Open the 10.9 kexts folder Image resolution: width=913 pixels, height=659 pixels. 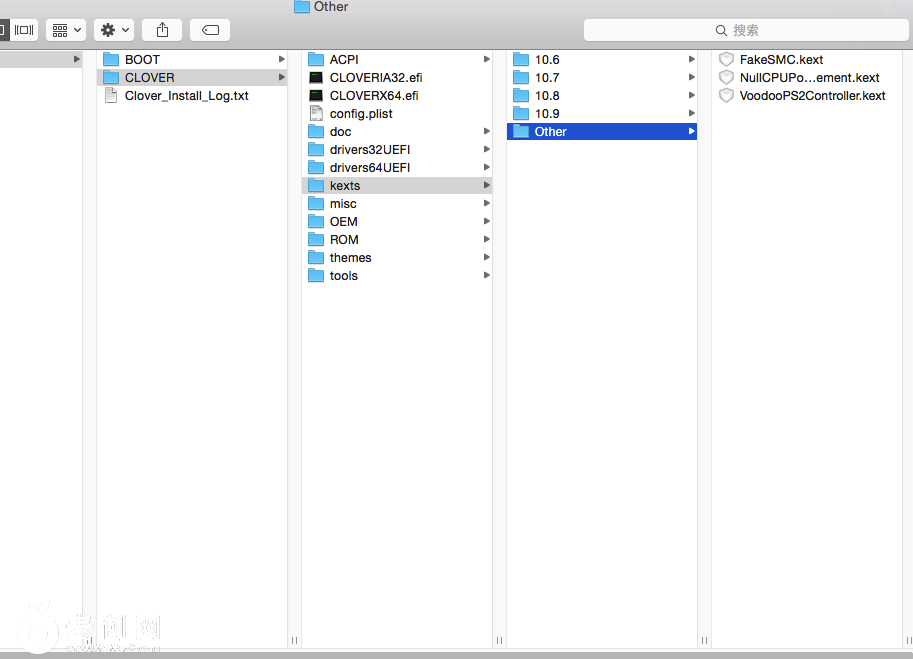point(547,114)
